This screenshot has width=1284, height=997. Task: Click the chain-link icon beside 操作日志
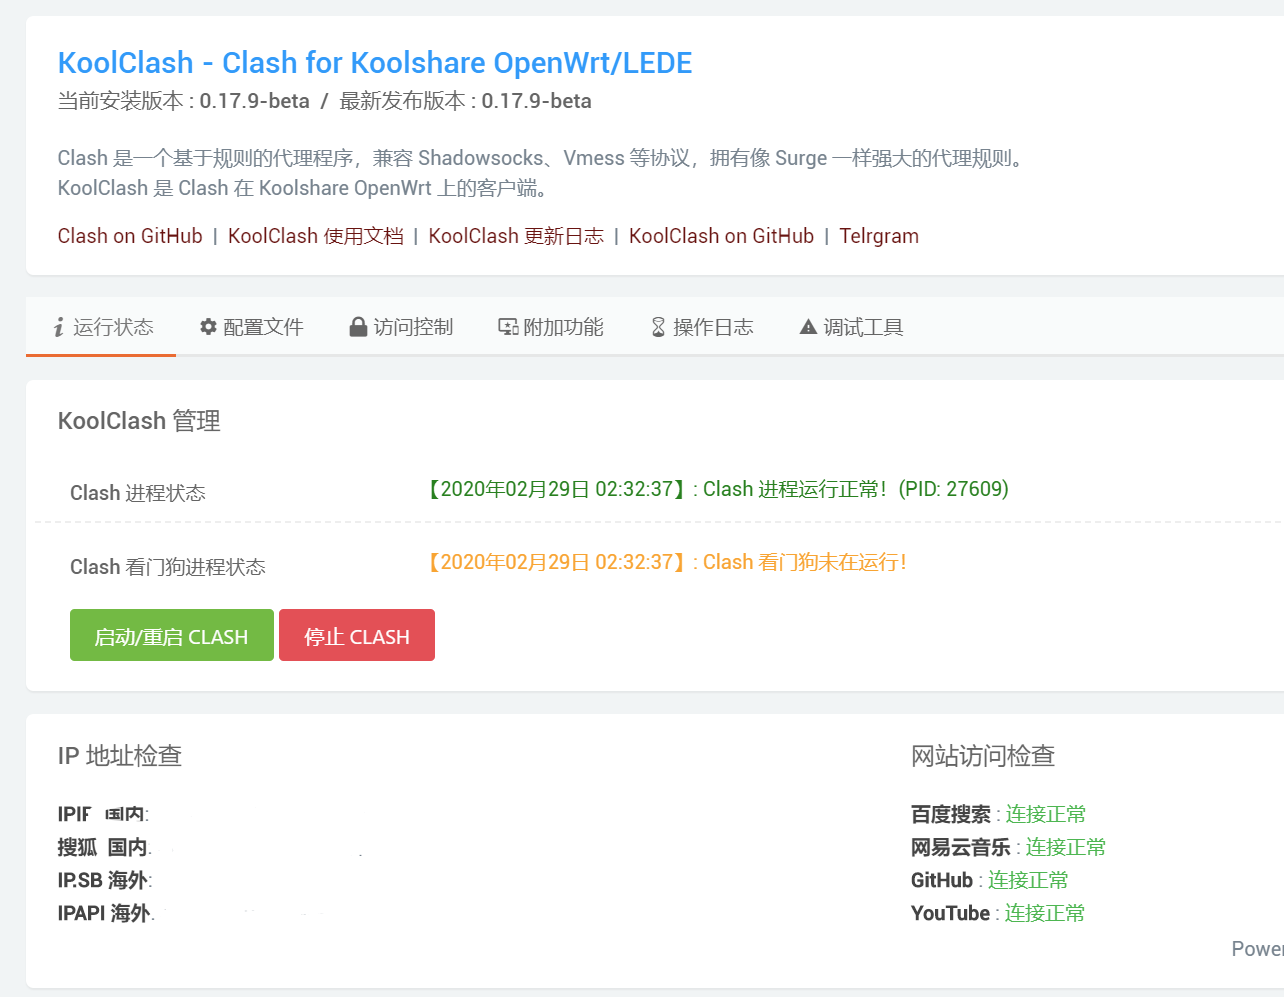coord(658,326)
